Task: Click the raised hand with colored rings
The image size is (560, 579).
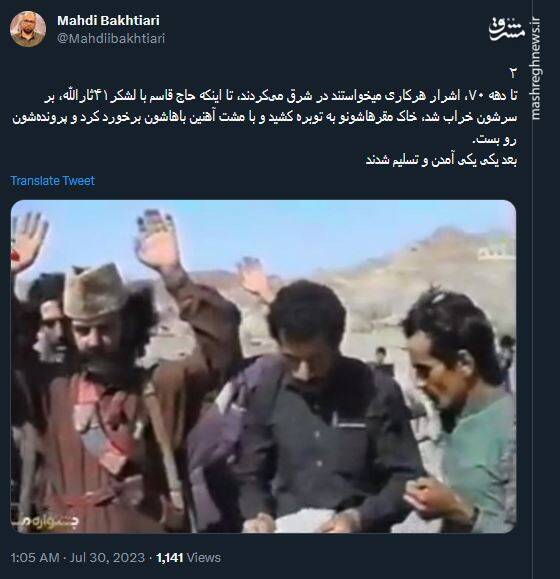Action: tap(158, 238)
